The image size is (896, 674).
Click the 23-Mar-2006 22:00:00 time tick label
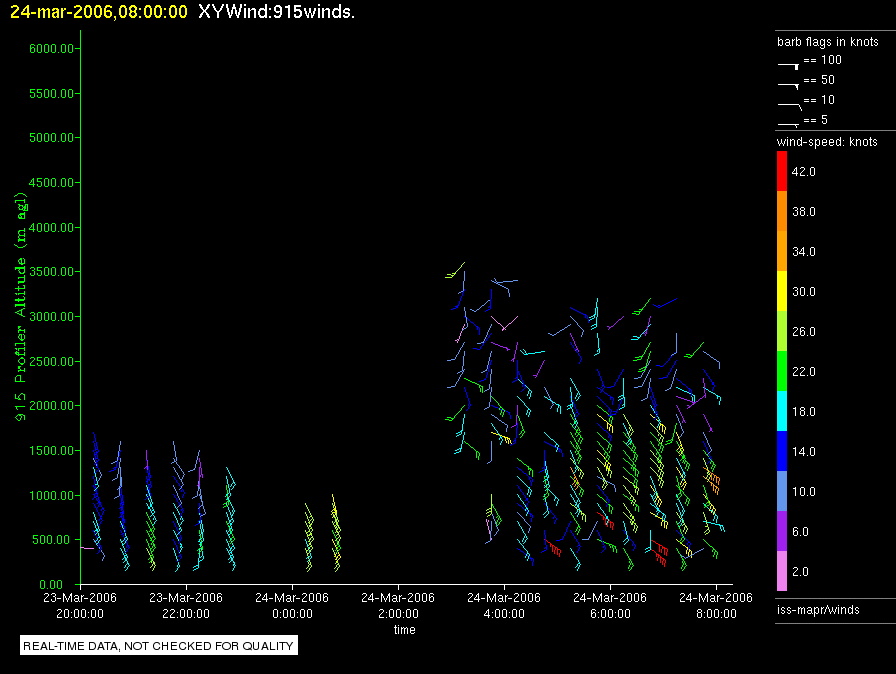click(x=186, y=604)
